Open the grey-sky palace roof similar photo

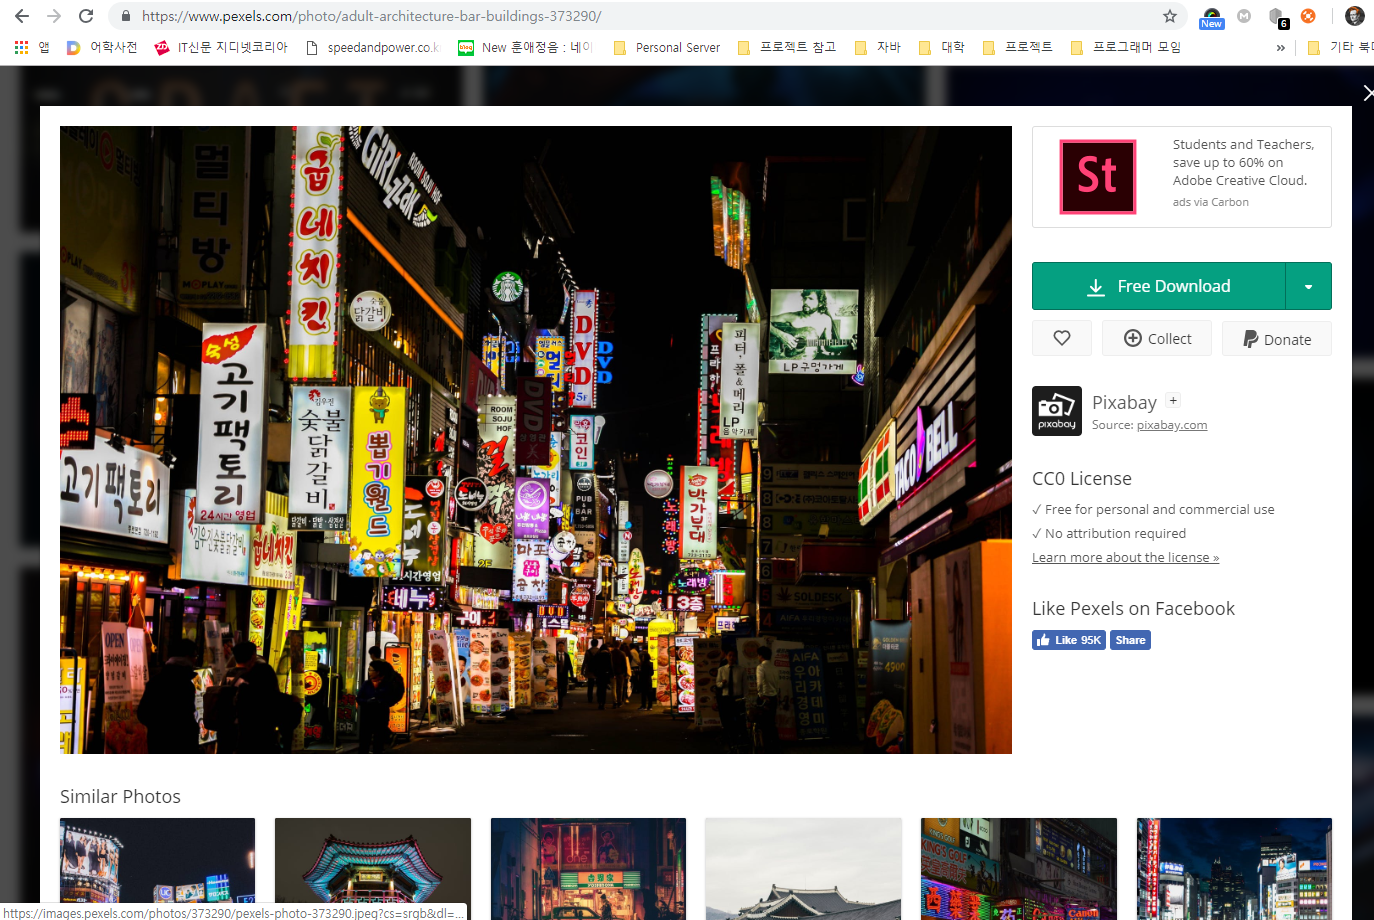tap(803, 869)
